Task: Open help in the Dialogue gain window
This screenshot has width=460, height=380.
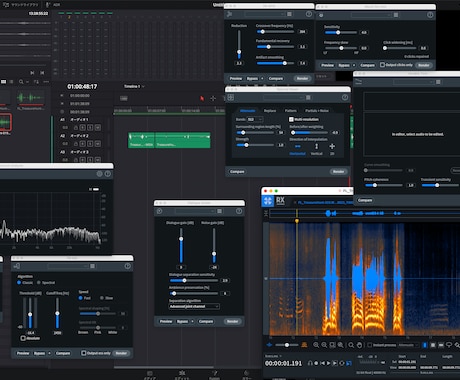Action: 239,211
